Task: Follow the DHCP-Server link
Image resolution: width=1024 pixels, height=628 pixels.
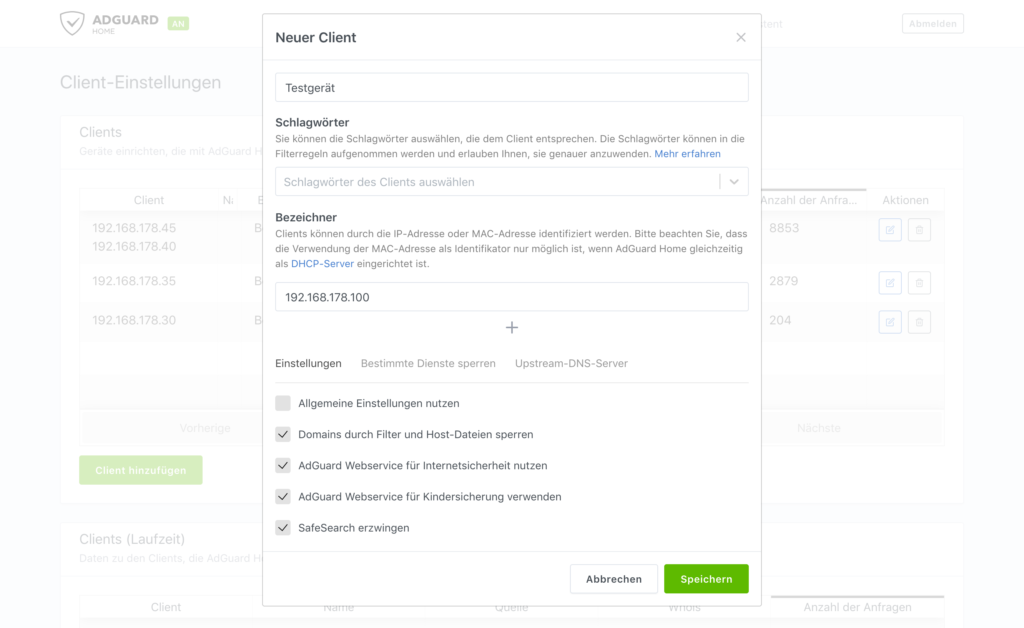Action: click(322, 264)
